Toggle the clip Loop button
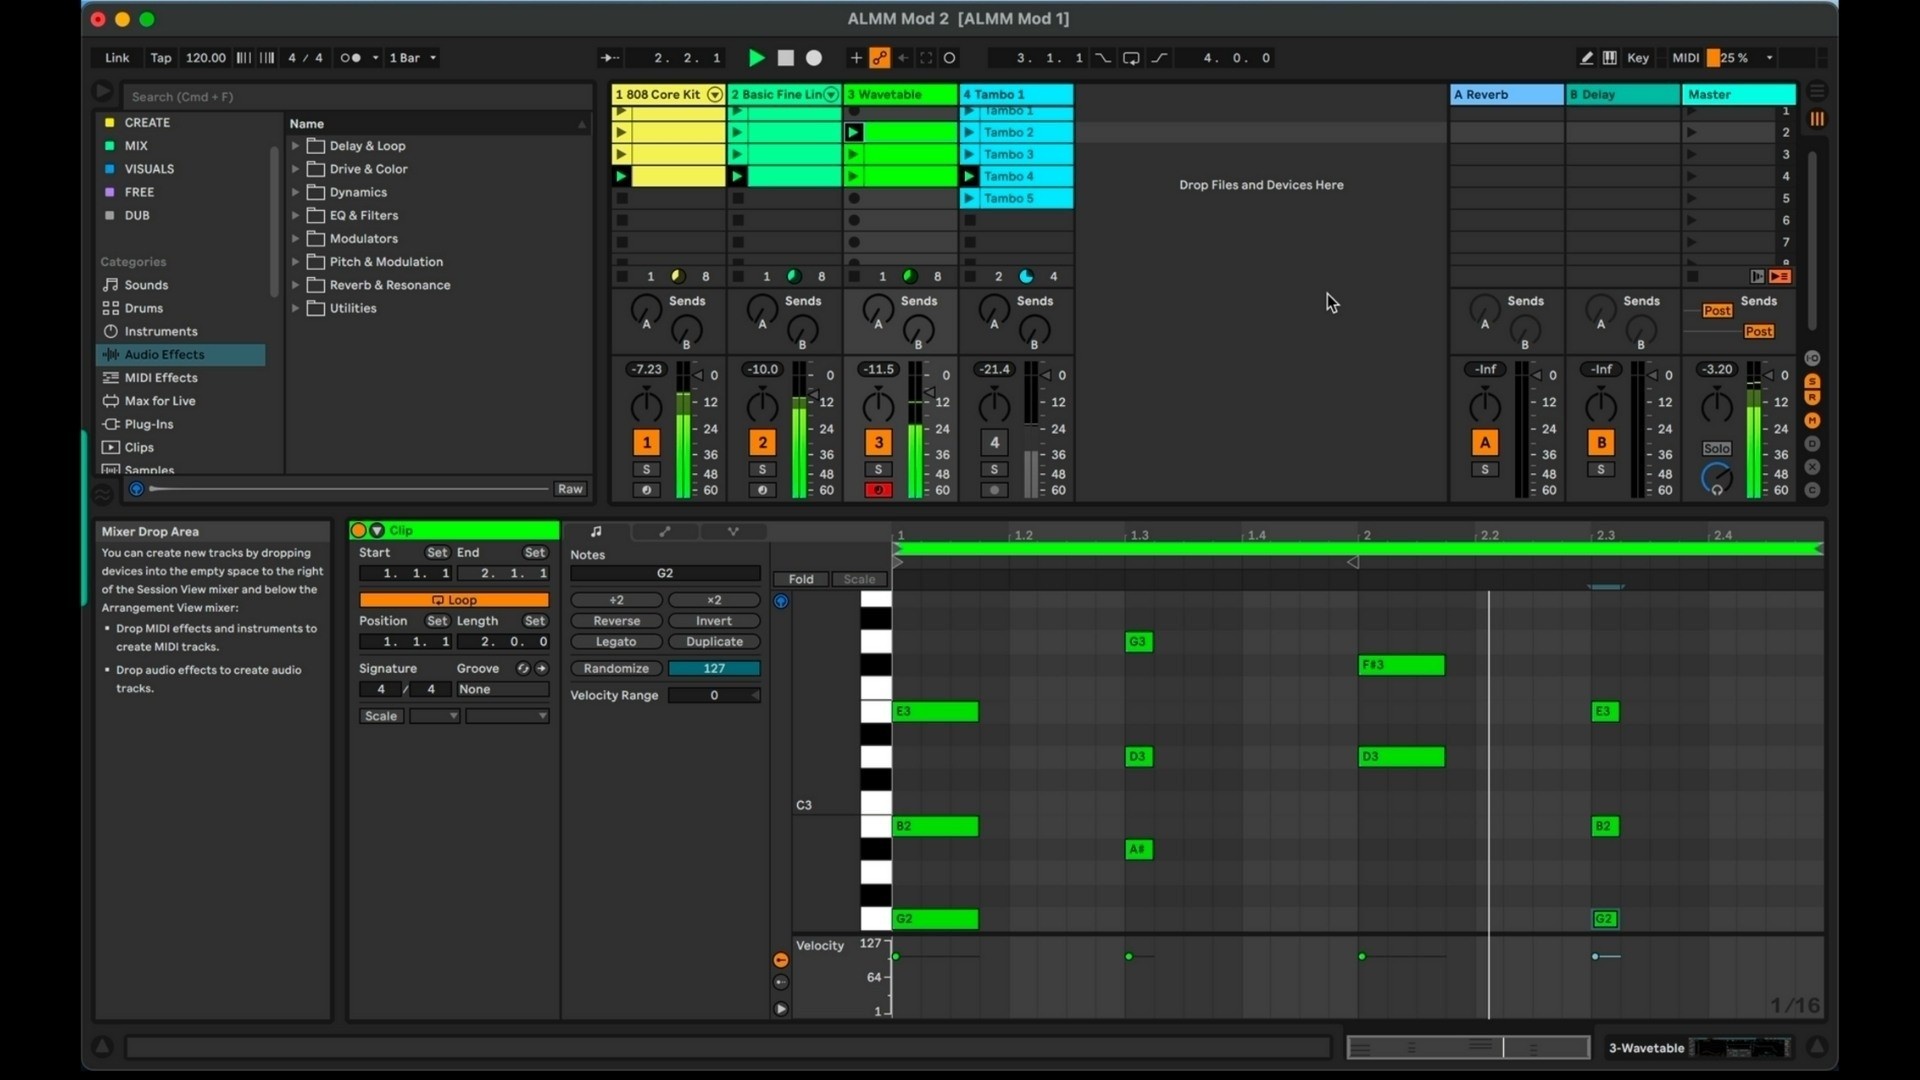The width and height of the screenshot is (1920, 1080). pos(454,600)
